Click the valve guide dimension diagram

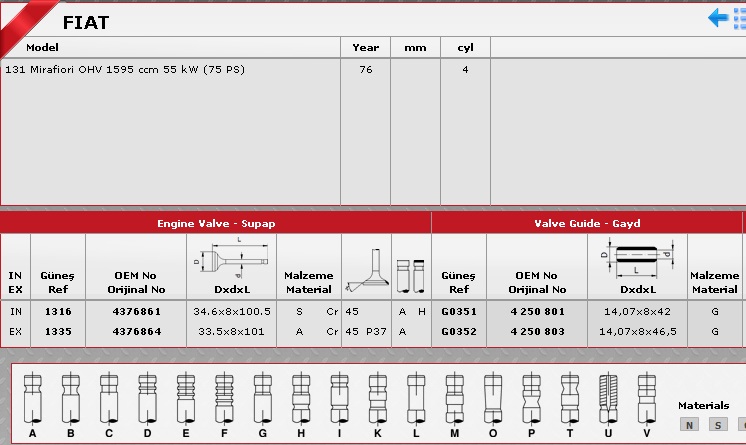(x=636, y=258)
